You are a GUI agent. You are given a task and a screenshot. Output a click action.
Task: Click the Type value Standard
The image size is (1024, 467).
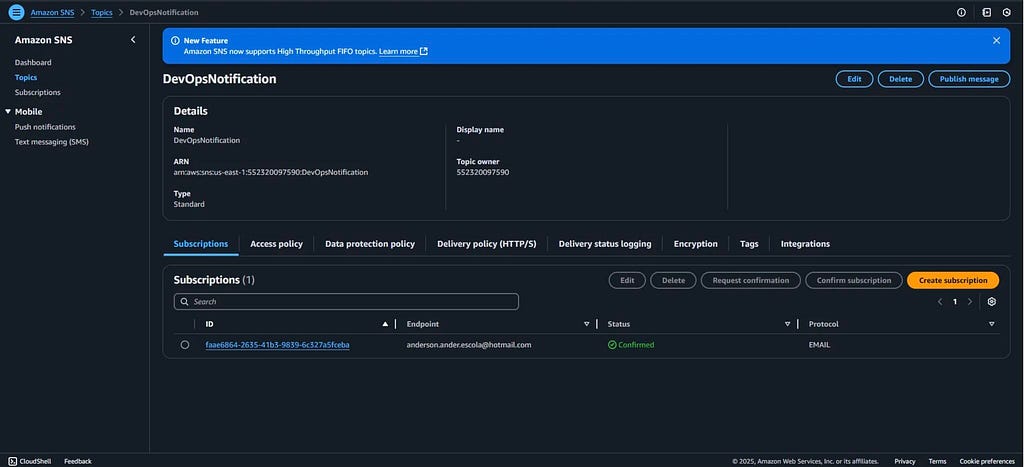(x=189, y=204)
